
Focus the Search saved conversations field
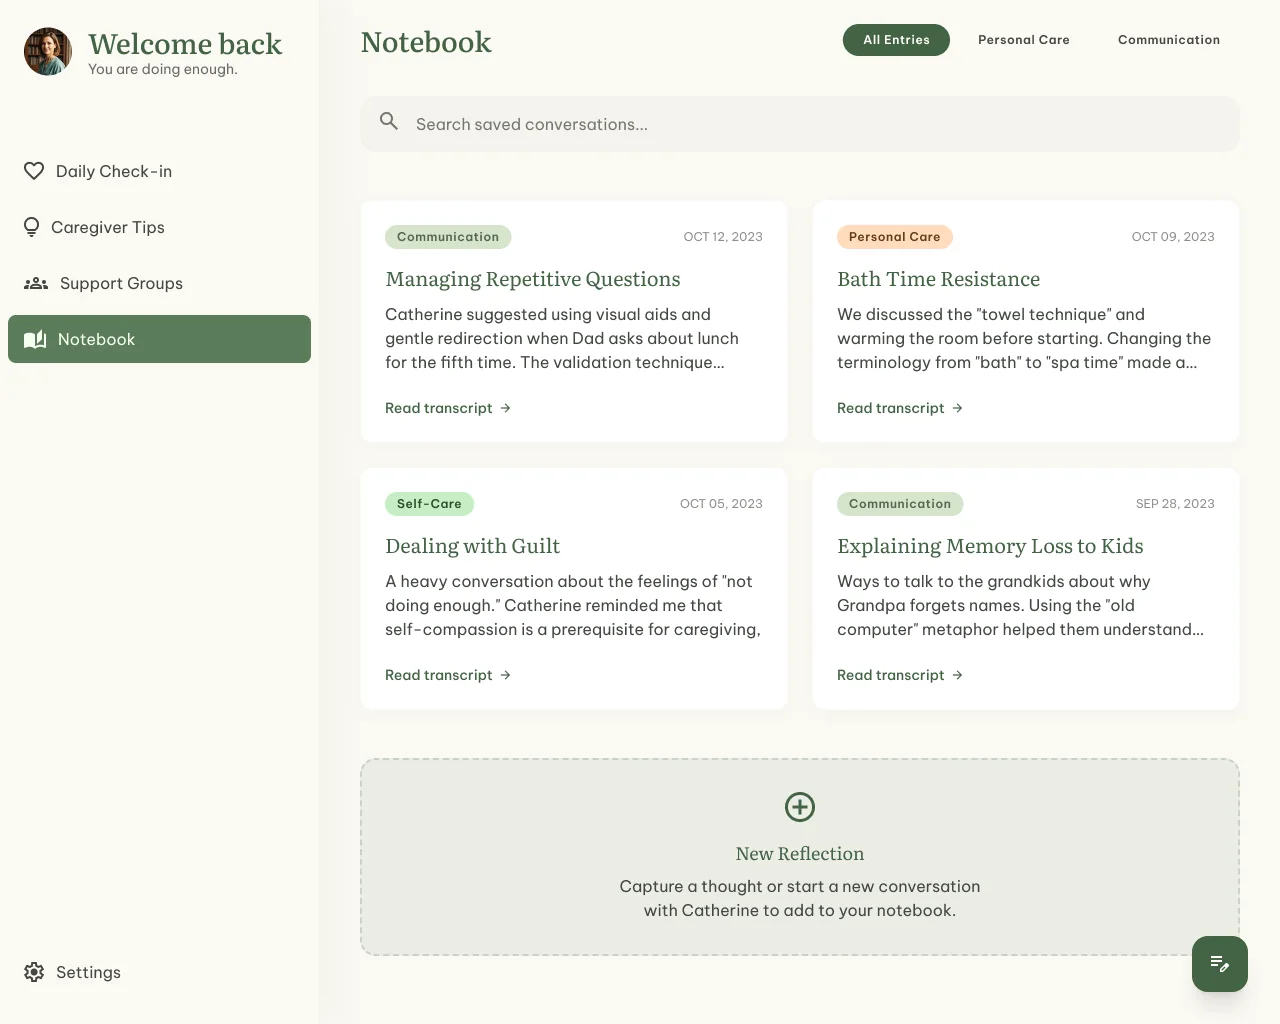click(800, 124)
